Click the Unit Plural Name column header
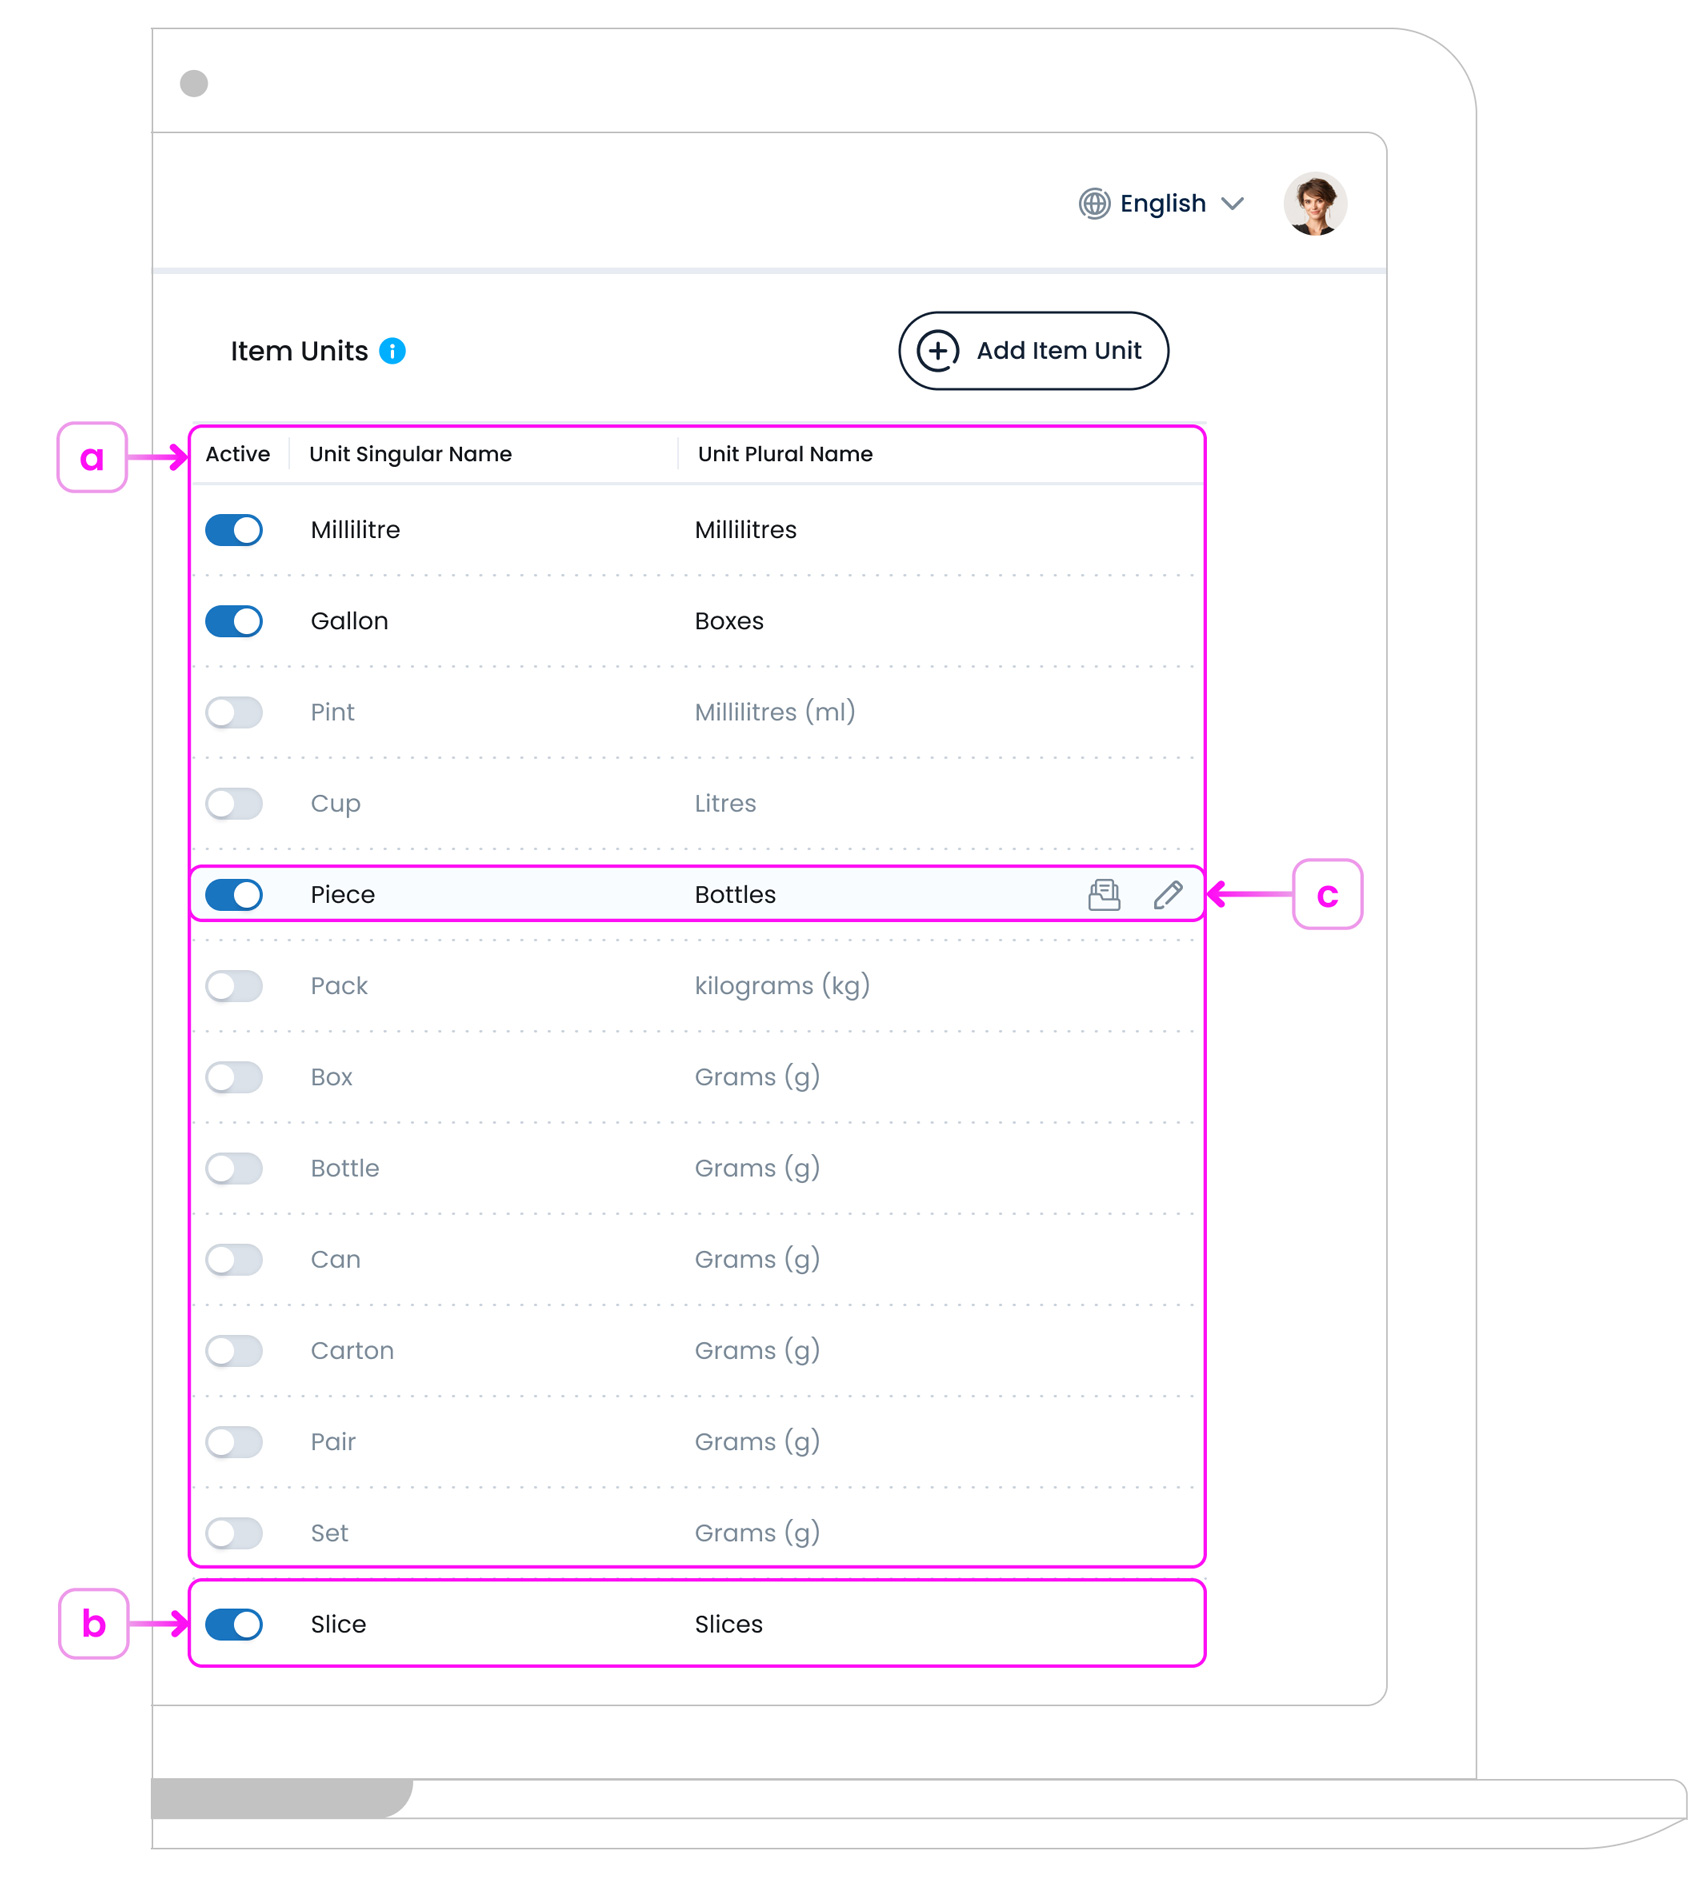Viewport: 1693px width, 1877px height. pyautogui.click(x=785, y=455)
